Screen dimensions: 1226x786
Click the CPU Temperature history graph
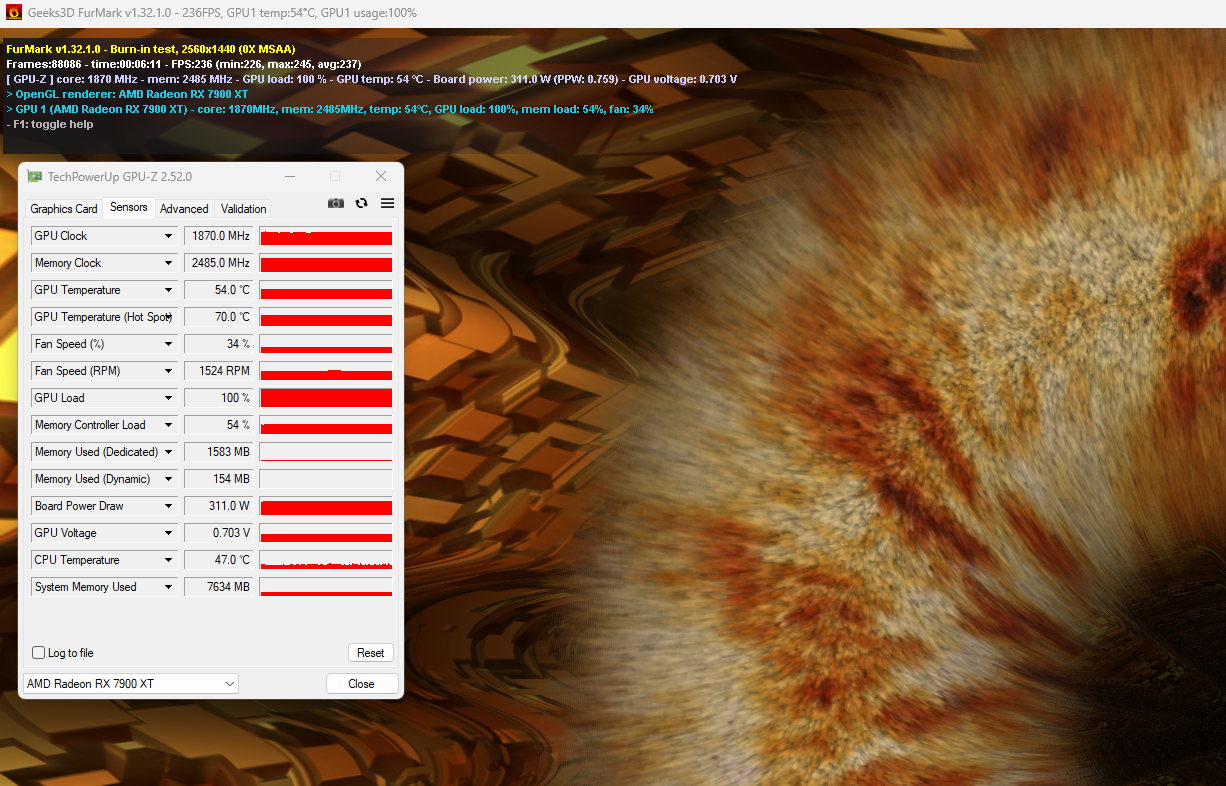(x=326, y=560)
